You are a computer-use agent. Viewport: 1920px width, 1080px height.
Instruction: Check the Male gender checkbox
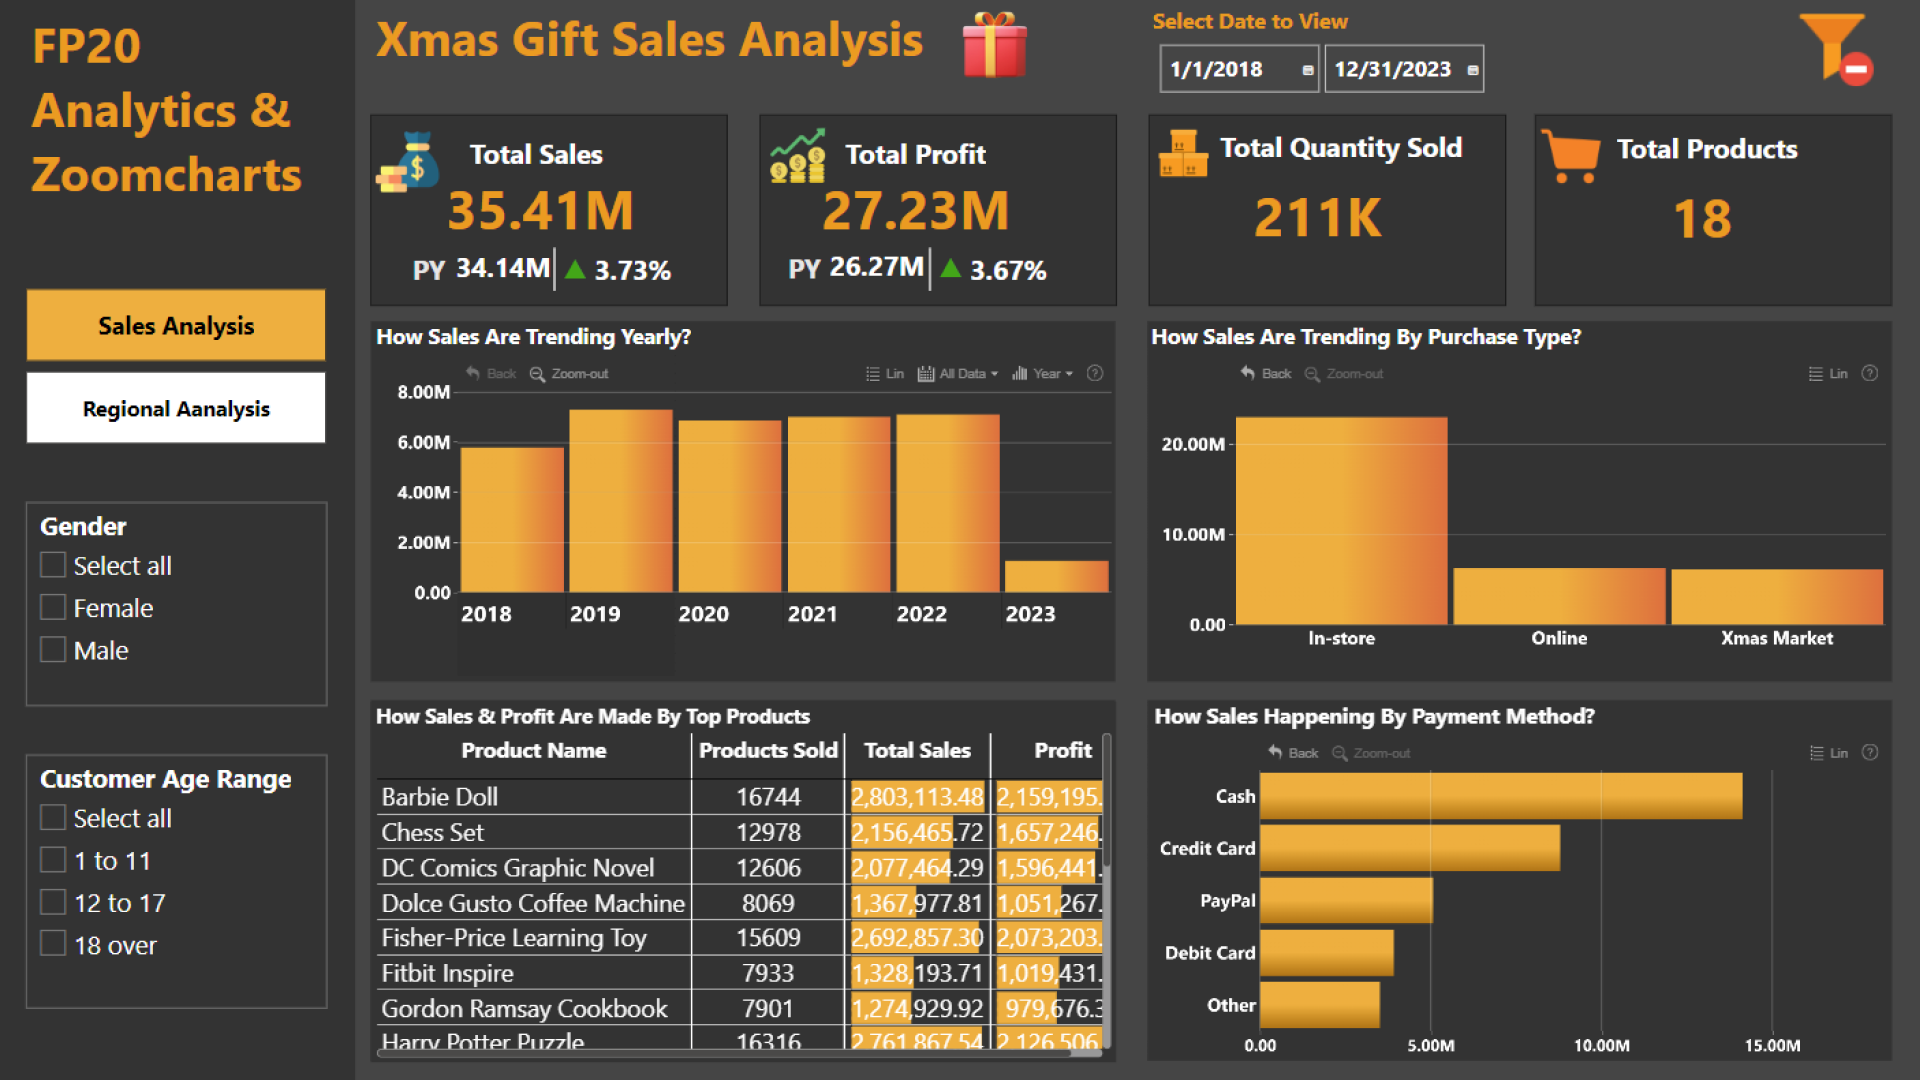53,649
